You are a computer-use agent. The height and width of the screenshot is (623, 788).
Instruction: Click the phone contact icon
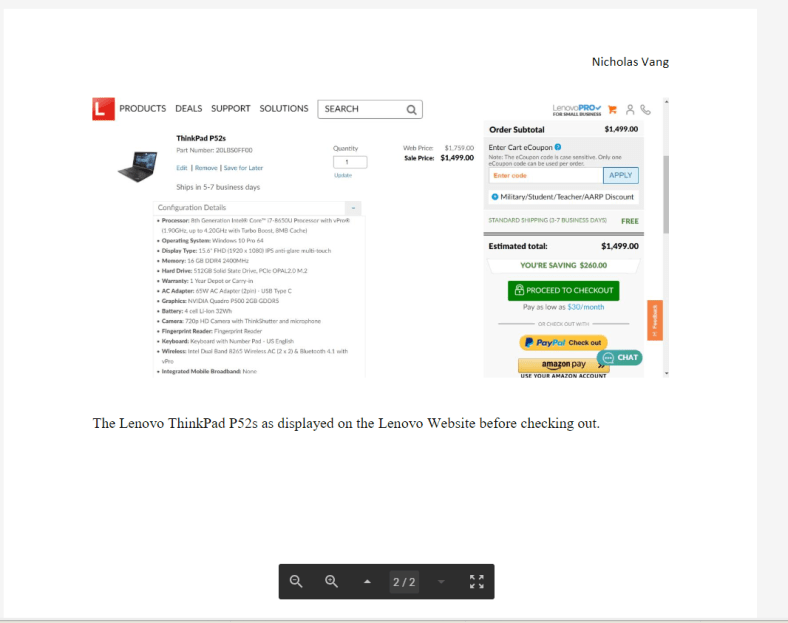(645, 110)
